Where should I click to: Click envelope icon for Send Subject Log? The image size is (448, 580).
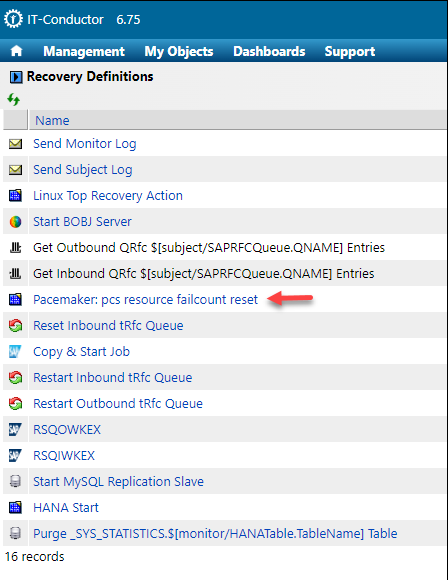(16, 170)
